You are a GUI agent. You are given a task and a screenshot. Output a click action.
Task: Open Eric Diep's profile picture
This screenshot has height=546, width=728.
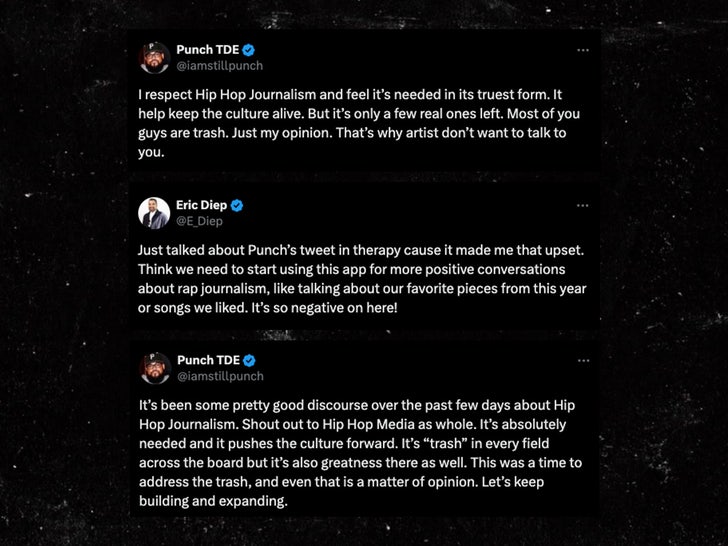click(153, 213)
